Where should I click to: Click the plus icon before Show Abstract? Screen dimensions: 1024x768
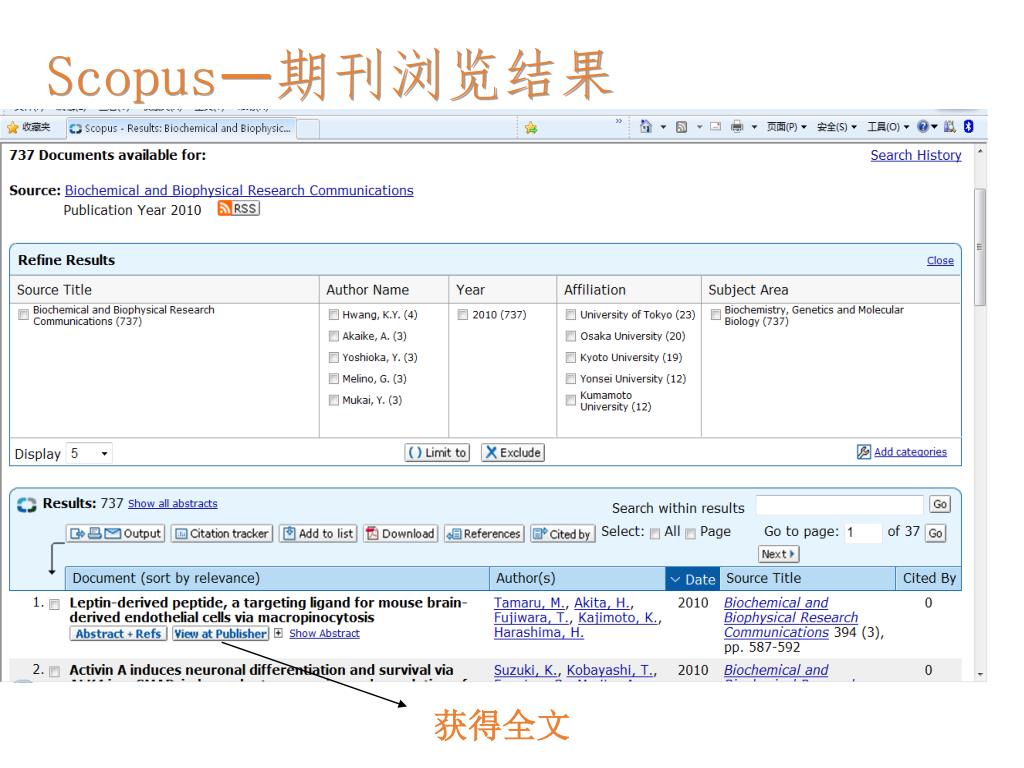(278, 633)
